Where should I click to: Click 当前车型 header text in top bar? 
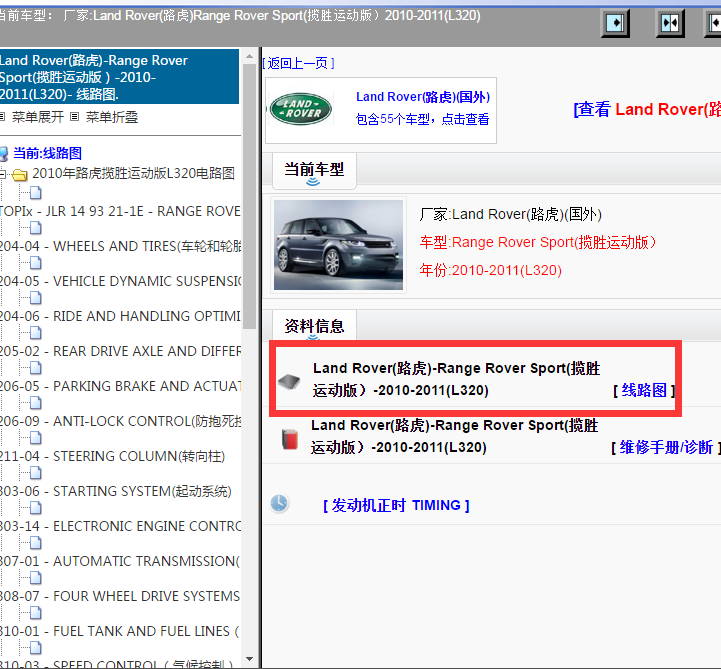239,16
